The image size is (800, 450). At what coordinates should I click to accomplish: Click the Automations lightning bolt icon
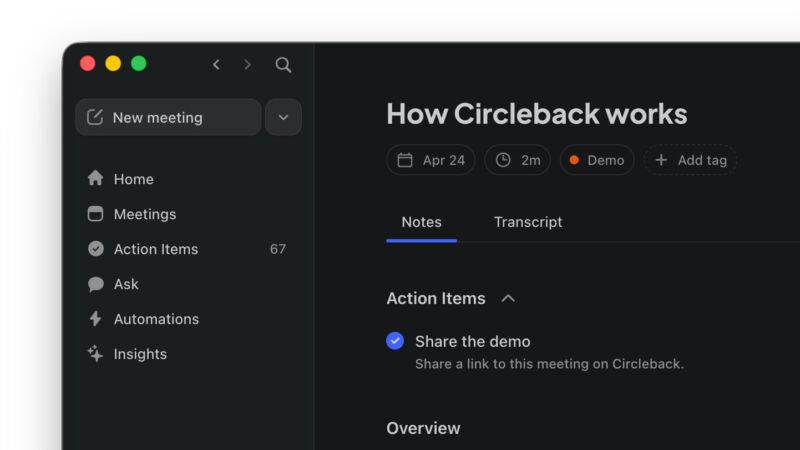(96, 319)
